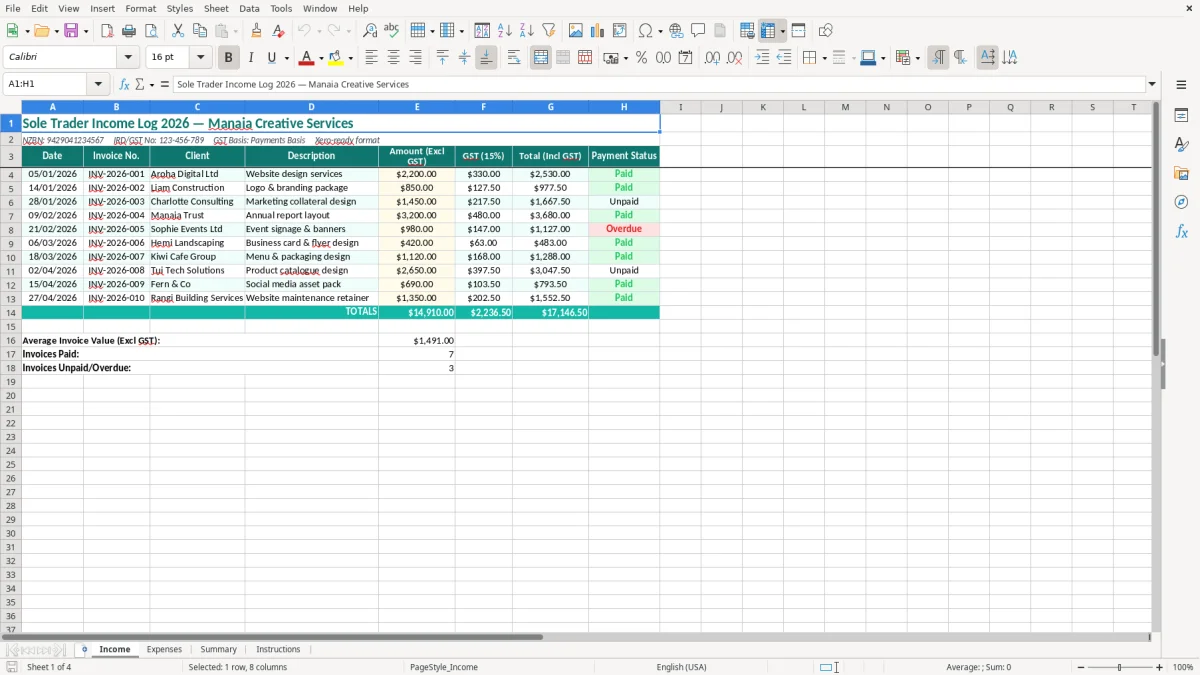Insert a chart via chart icon
The image size is (1200, 675).
pyautogui.click(x=598, y=31)
